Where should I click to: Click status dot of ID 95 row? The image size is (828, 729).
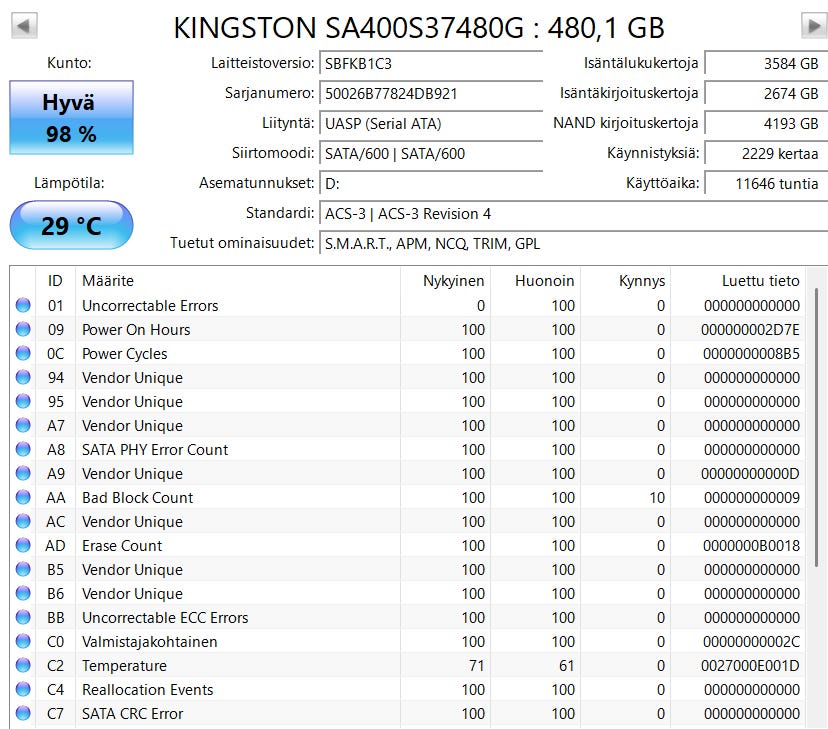[x=23, y=401]
